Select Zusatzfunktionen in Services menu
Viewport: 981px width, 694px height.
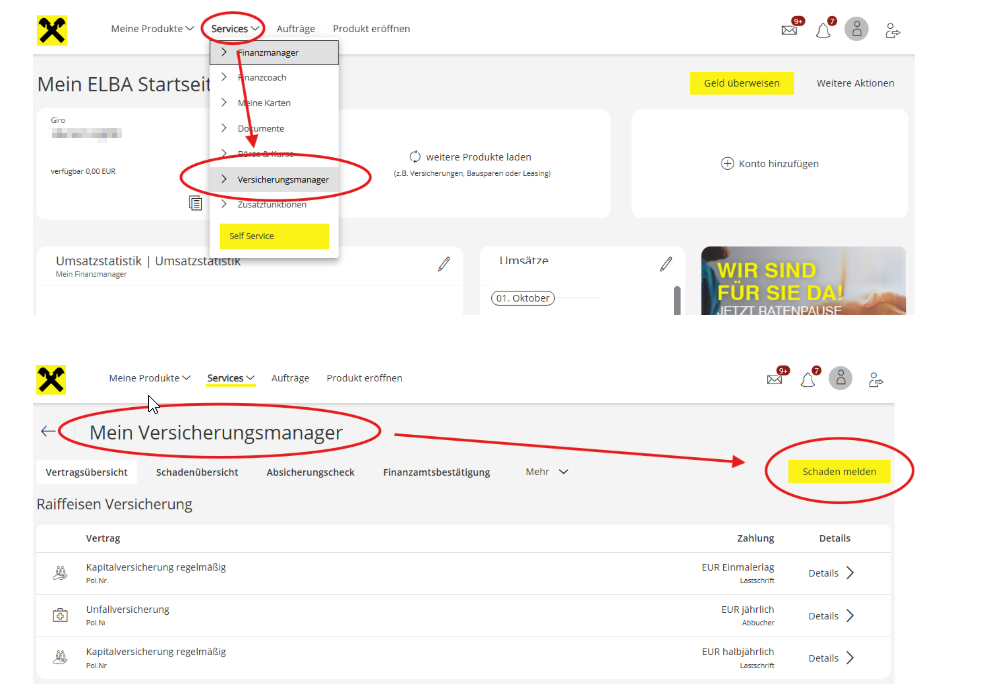tap(274, 205)
